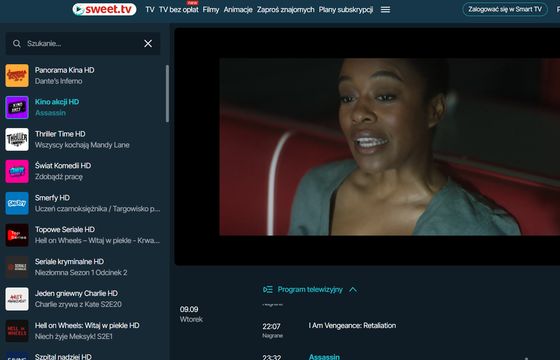Open the hamburger menu in the top navigation

(x=385, y=10)
